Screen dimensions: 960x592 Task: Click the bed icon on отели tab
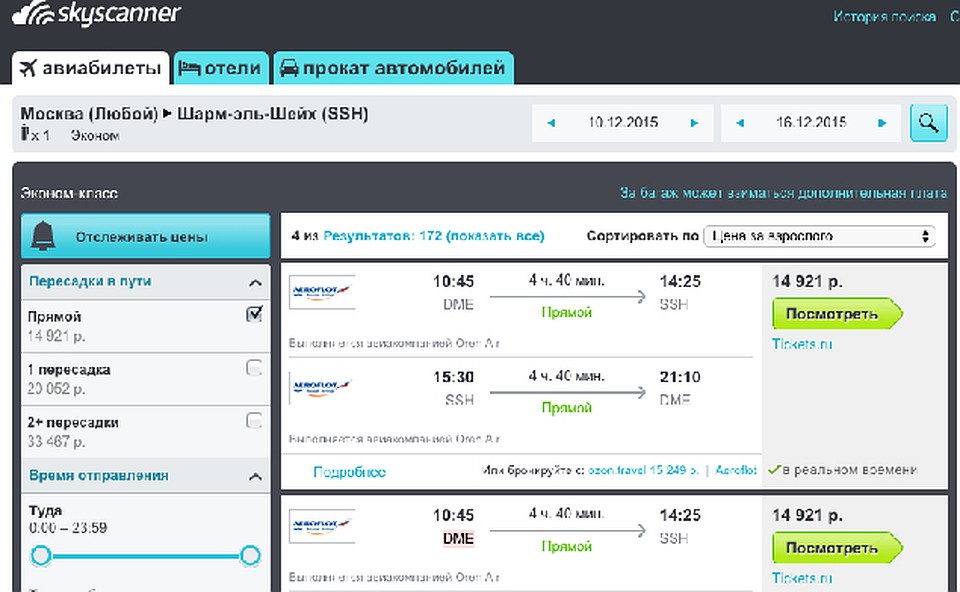pos(189,68)
